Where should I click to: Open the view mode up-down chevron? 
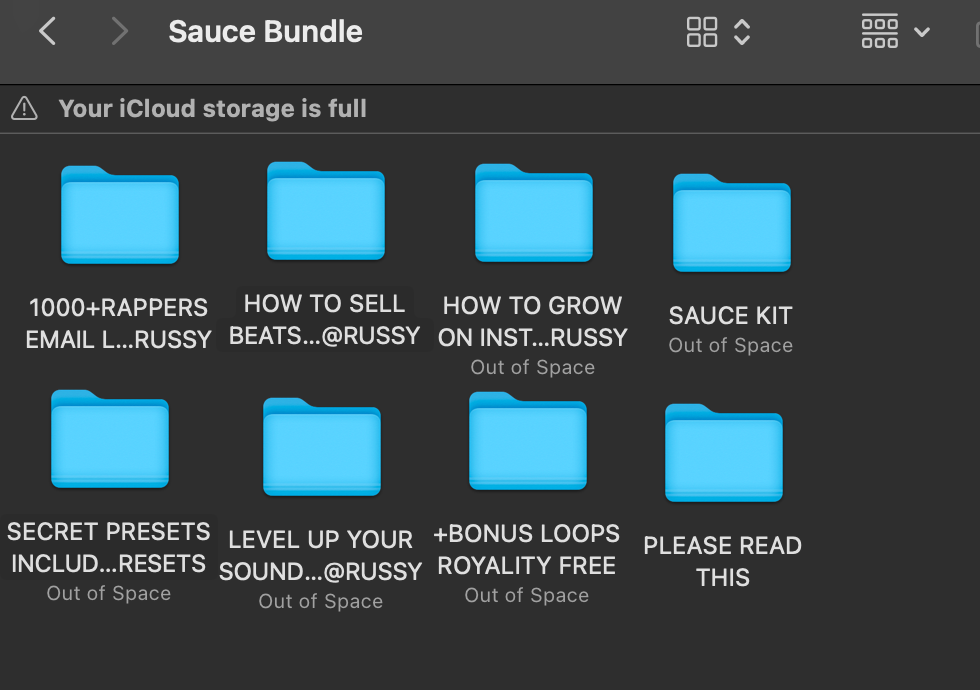pos(742,32)
